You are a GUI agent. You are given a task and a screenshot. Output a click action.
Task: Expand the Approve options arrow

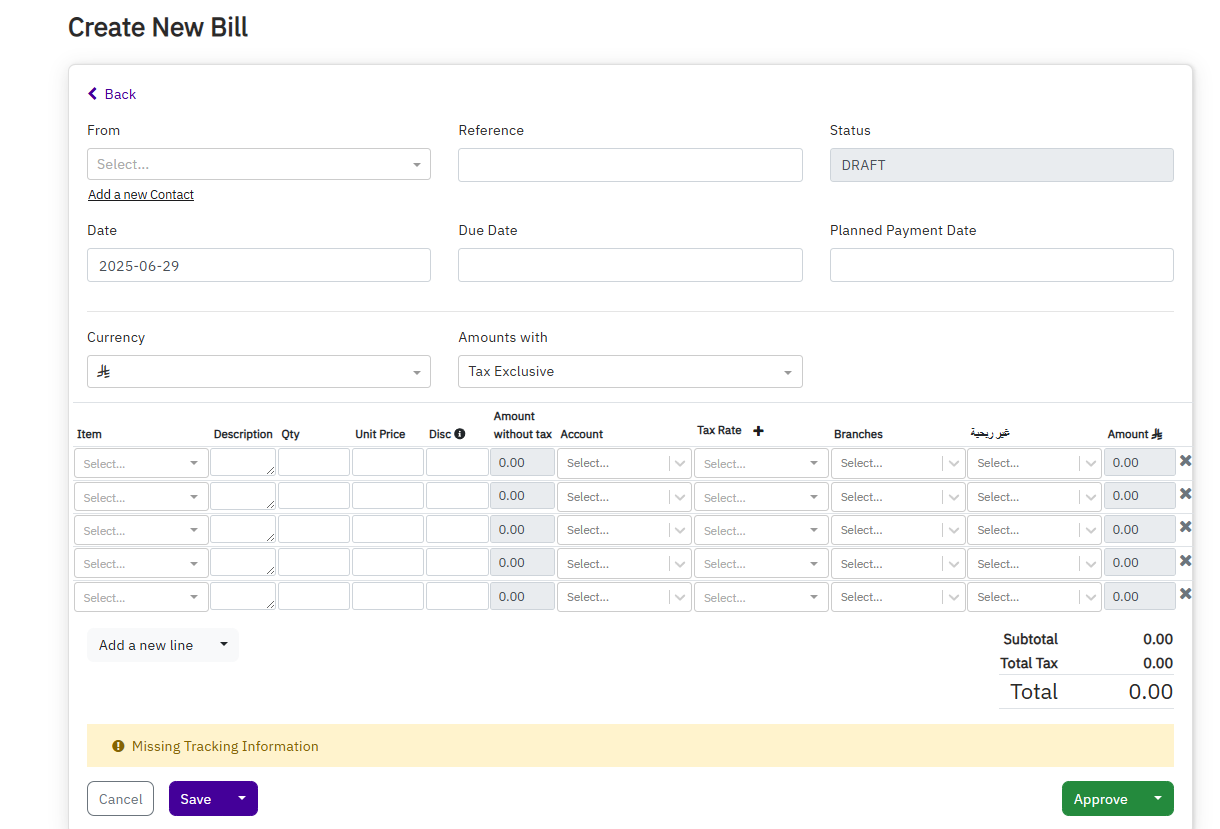click(x=1158, y=798)
